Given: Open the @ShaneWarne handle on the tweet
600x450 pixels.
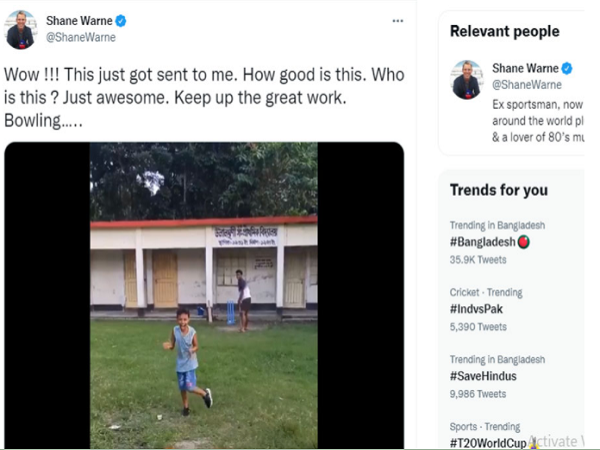Looking at the screenshot, I should click(x=81, y=38).
